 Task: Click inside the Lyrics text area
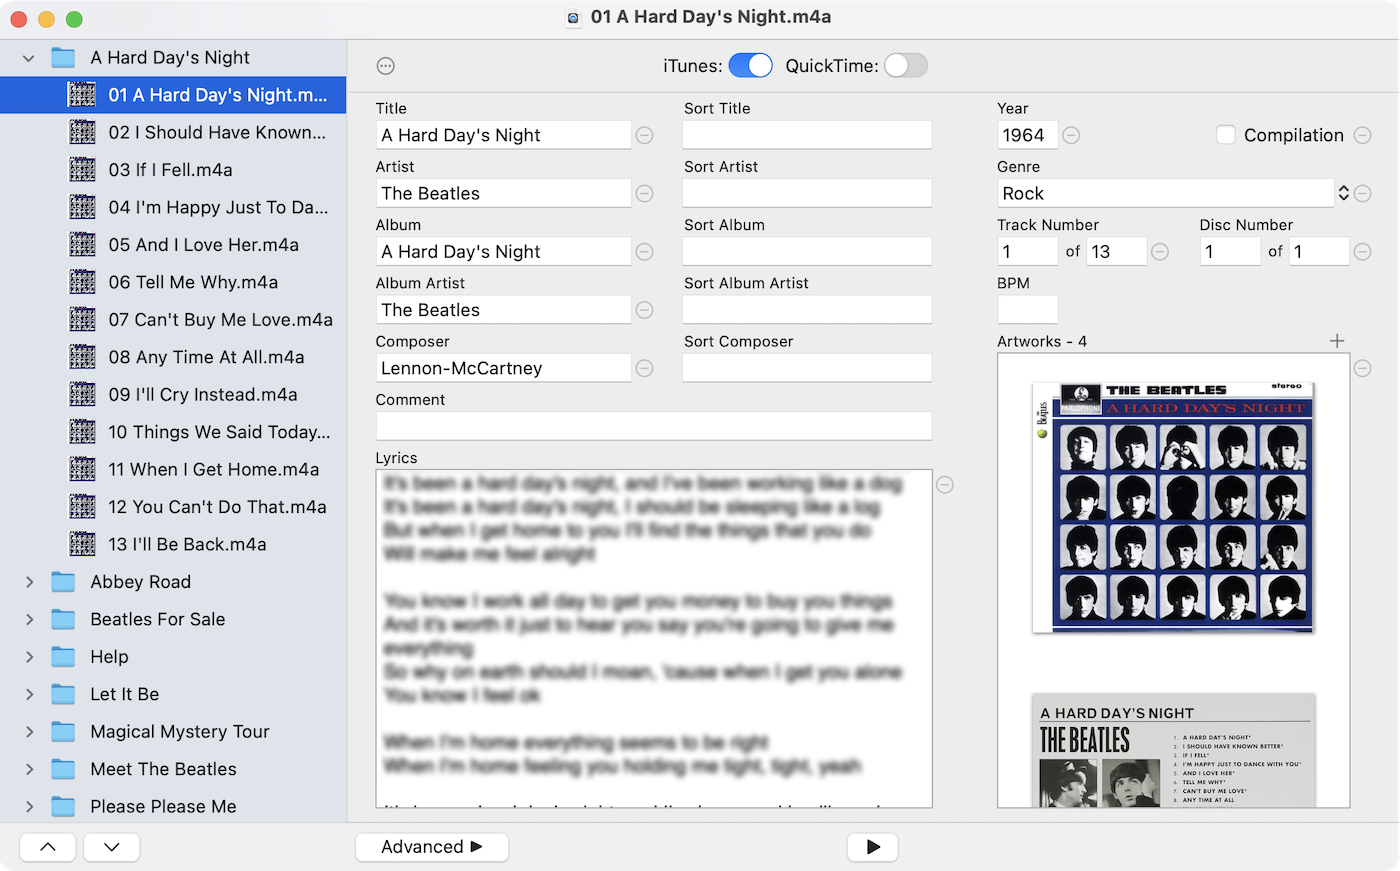654,638
